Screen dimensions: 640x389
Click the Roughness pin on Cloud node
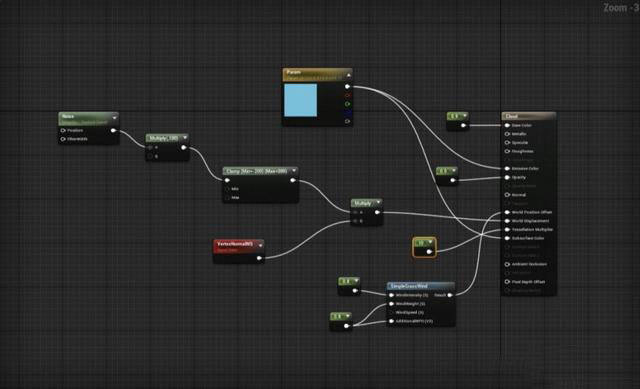click(x=507, y=151)
